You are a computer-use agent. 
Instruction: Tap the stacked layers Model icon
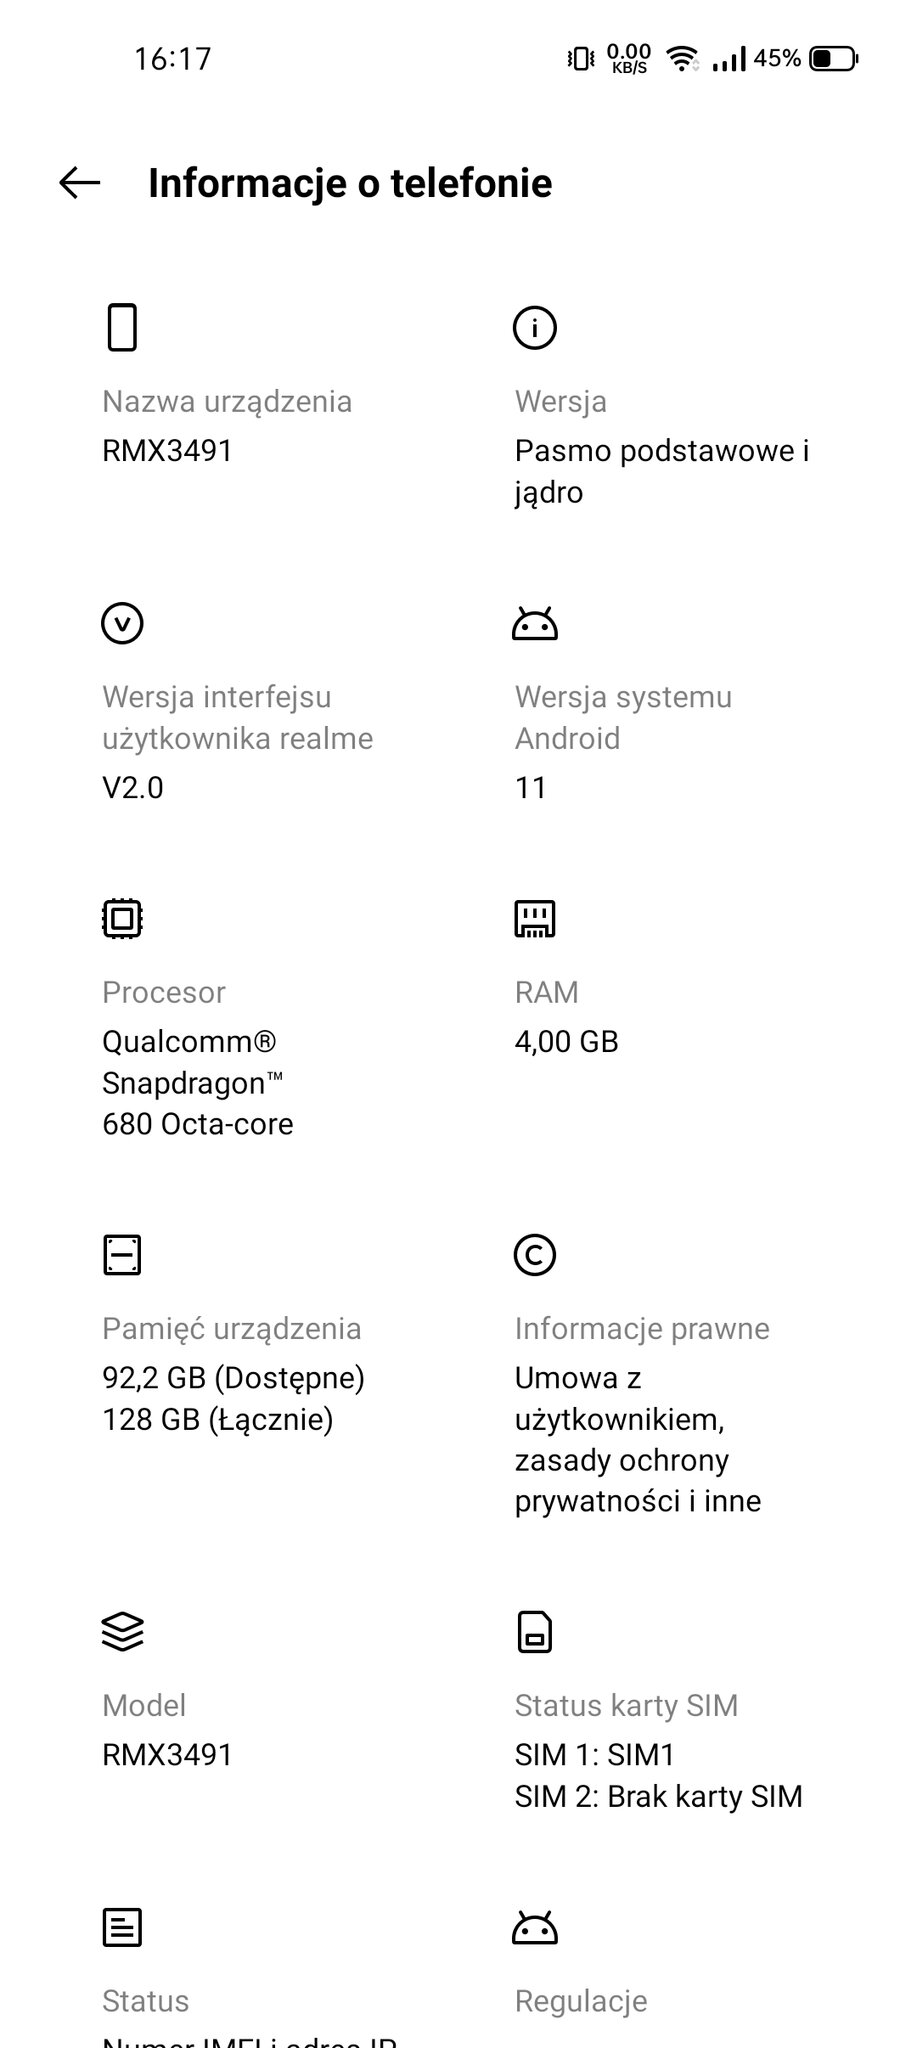coord(122,1631)
